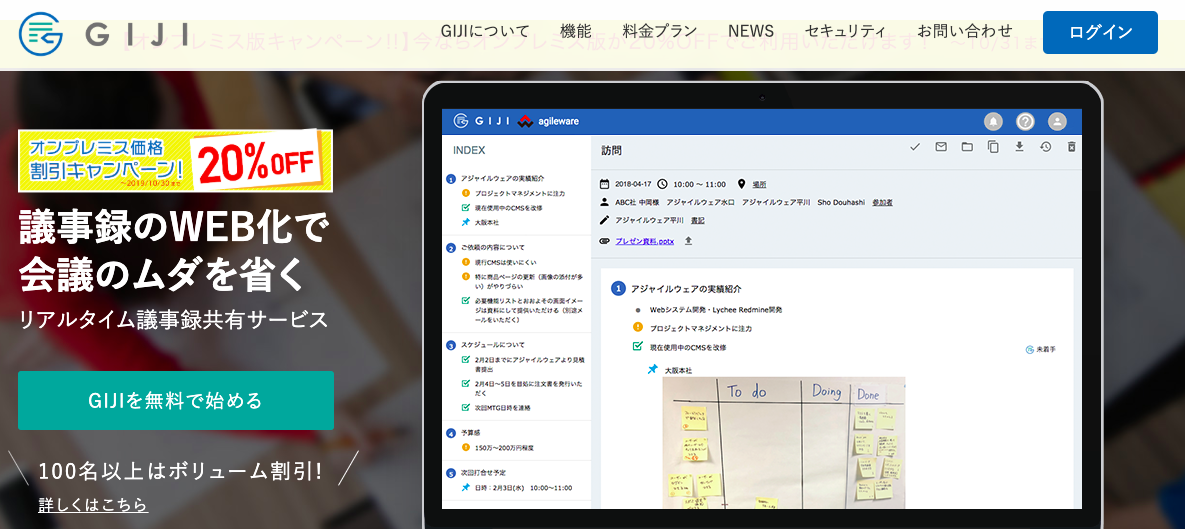1185x529 pixels.
Task: Open the 機能 menu item
Action: click(x=576, y=32)
